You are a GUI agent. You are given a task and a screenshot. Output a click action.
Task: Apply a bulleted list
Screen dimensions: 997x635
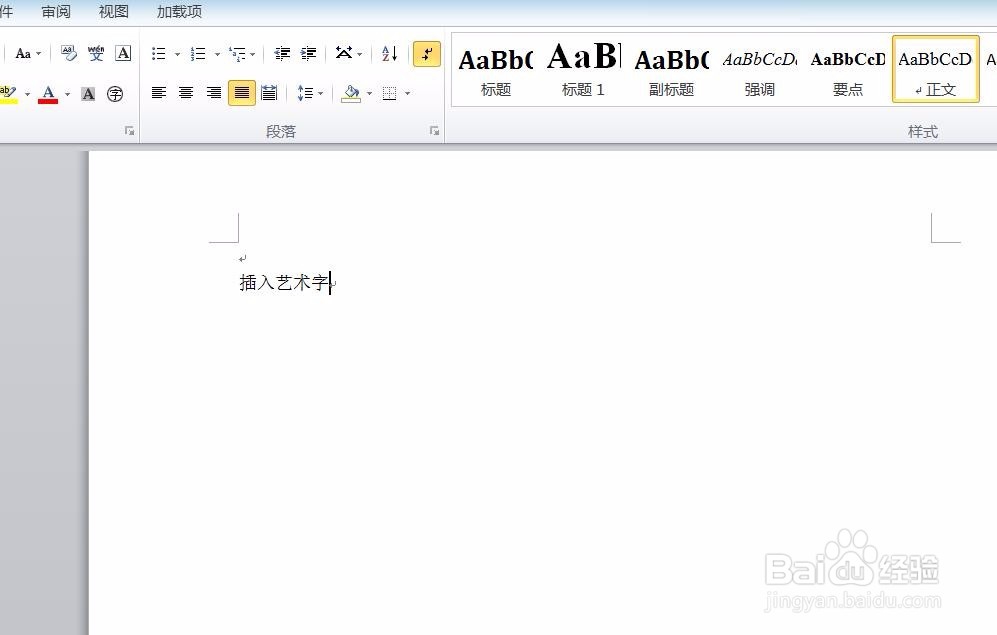coord(159,53)
